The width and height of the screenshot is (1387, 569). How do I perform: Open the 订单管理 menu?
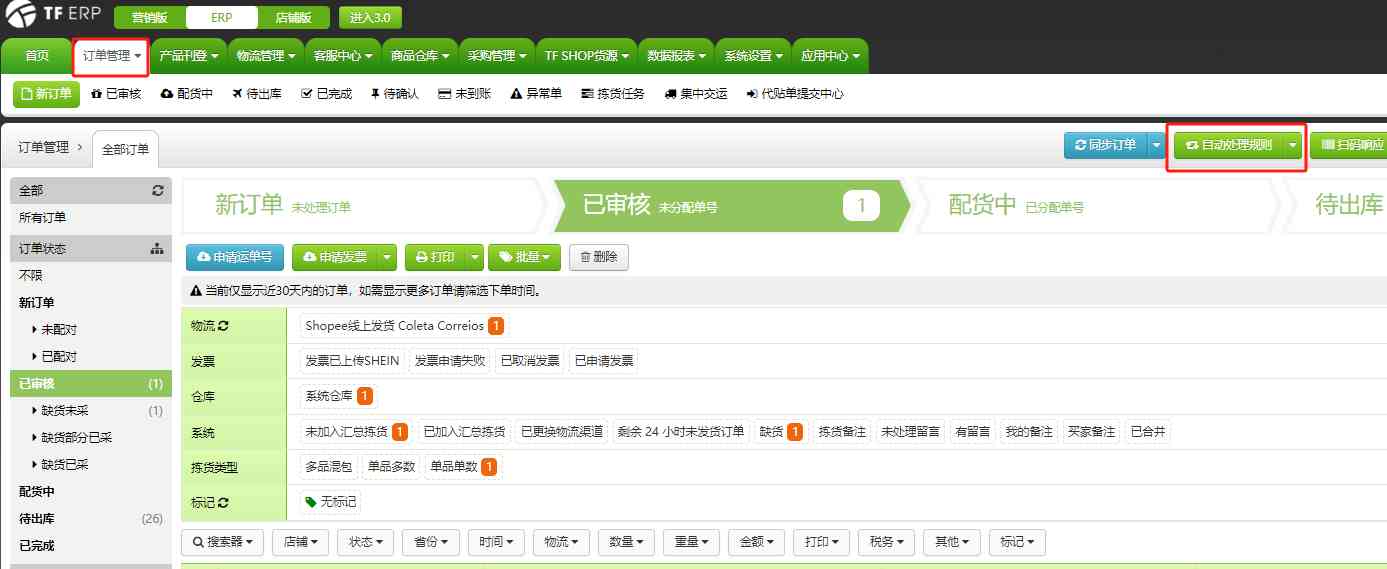point(111,56)
